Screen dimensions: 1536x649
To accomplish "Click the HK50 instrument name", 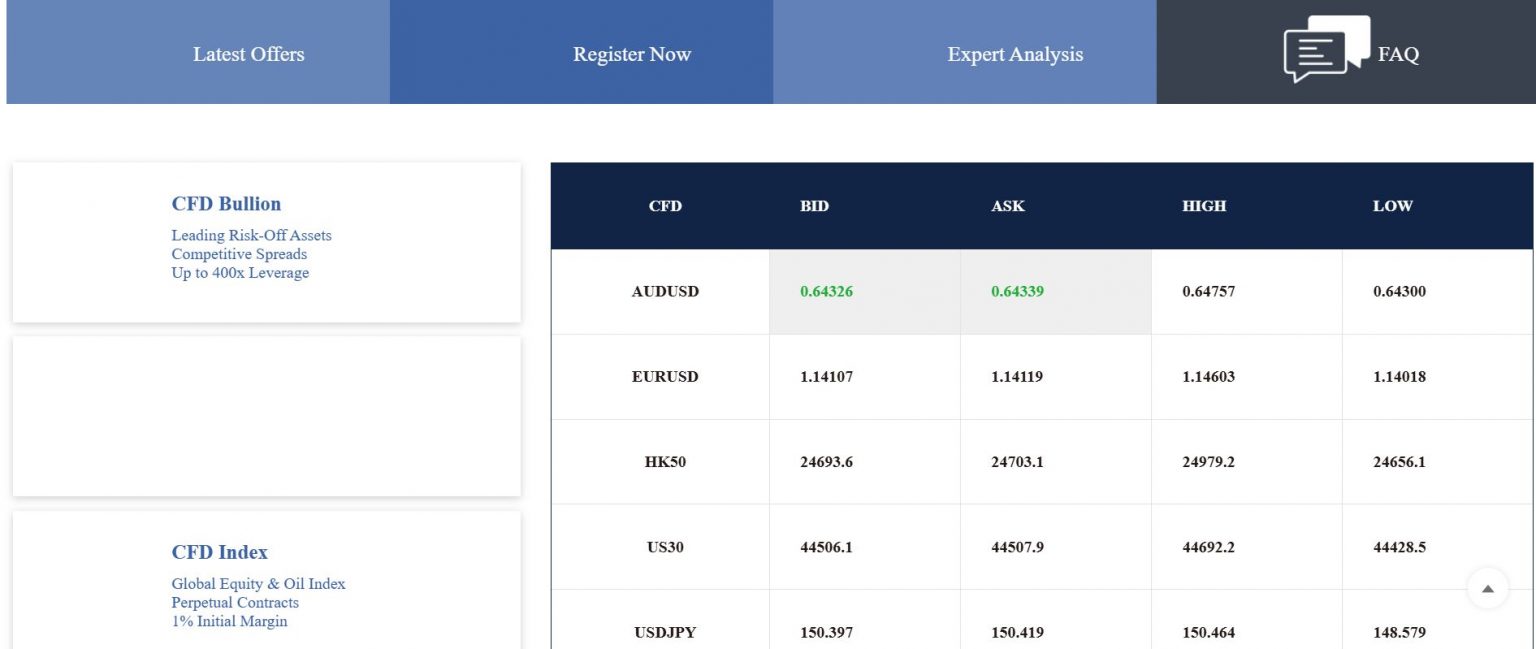I will coord(665,462).
